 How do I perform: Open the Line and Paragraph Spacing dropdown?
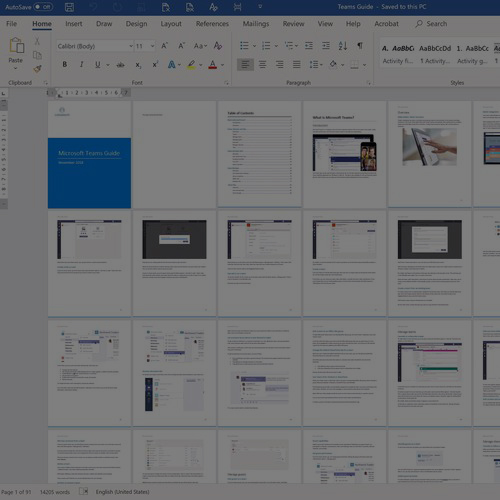(316, 64)
